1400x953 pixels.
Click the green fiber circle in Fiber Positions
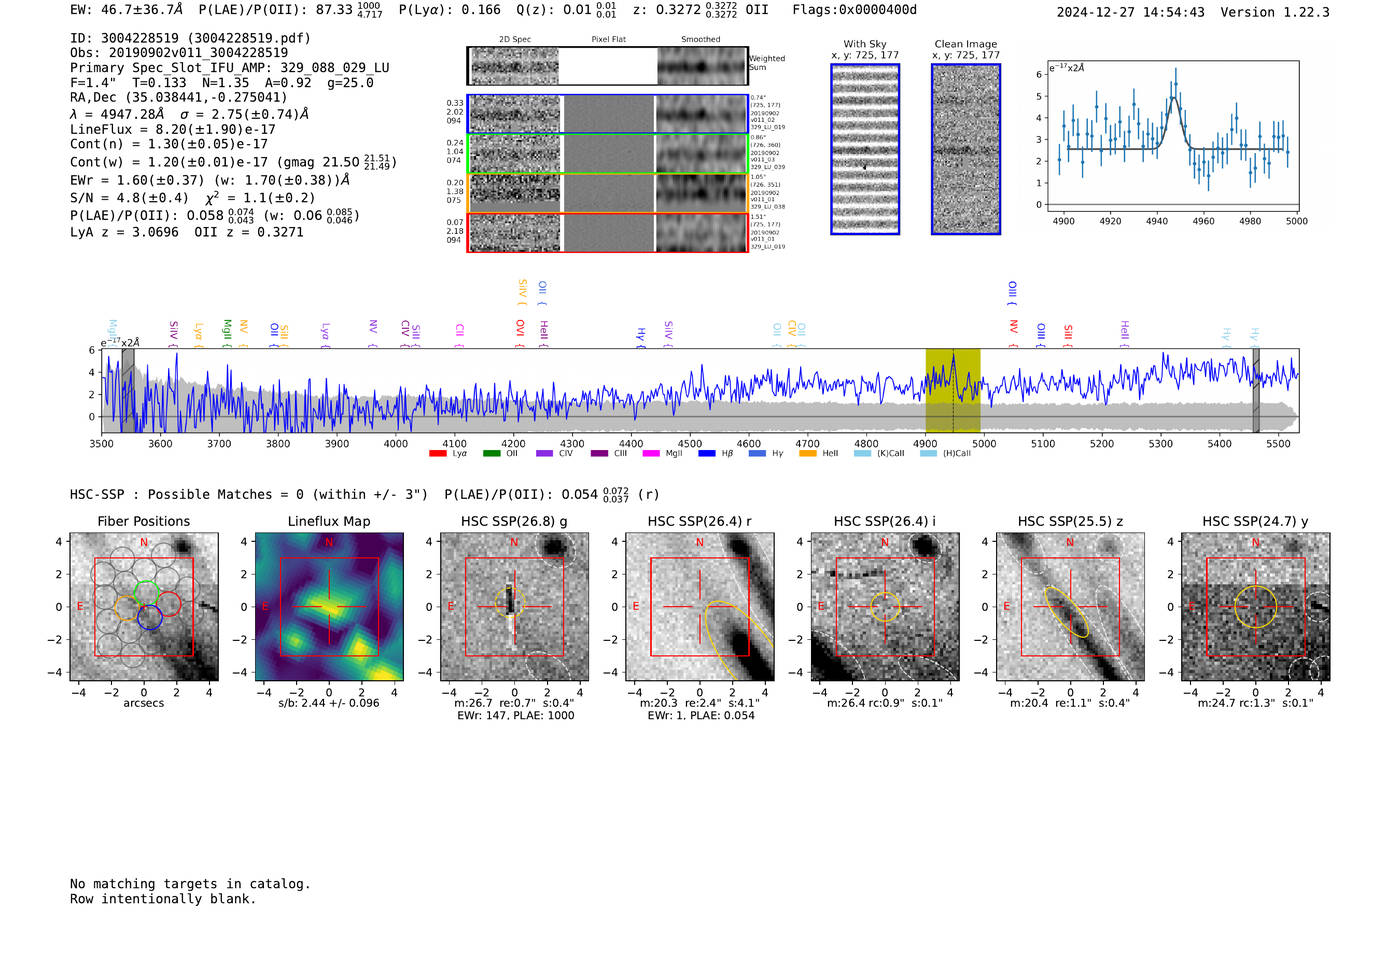click(x=146, y=592)
